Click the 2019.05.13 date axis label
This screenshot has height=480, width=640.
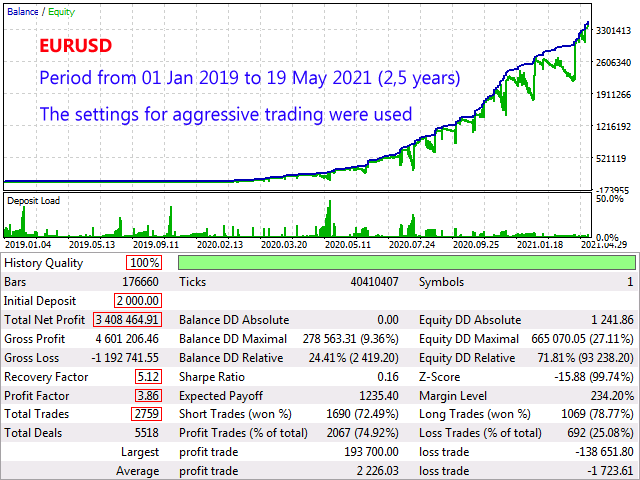pos(92,244)
